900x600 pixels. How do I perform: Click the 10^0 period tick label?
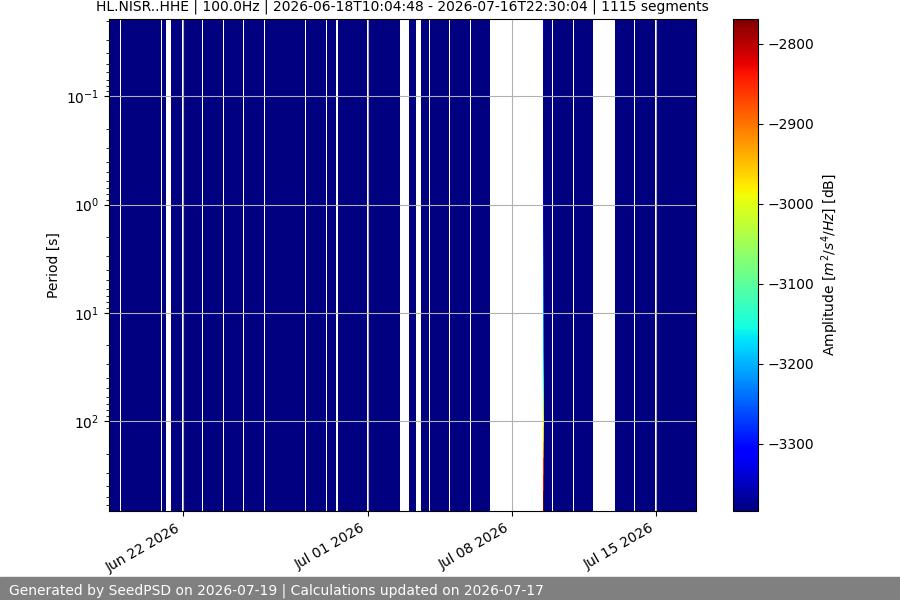pyautogui.click(x=86, y=206)
